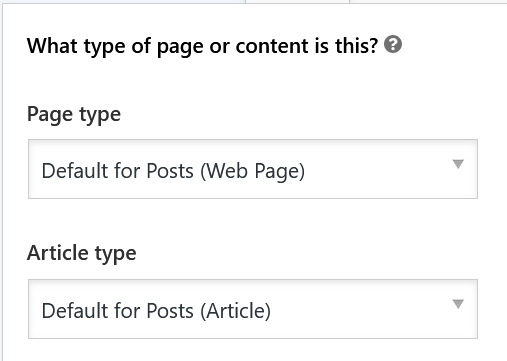507x361 pixels.
Task: Click the word 'Posts' in Article type
Action: [x=170, y=311]
